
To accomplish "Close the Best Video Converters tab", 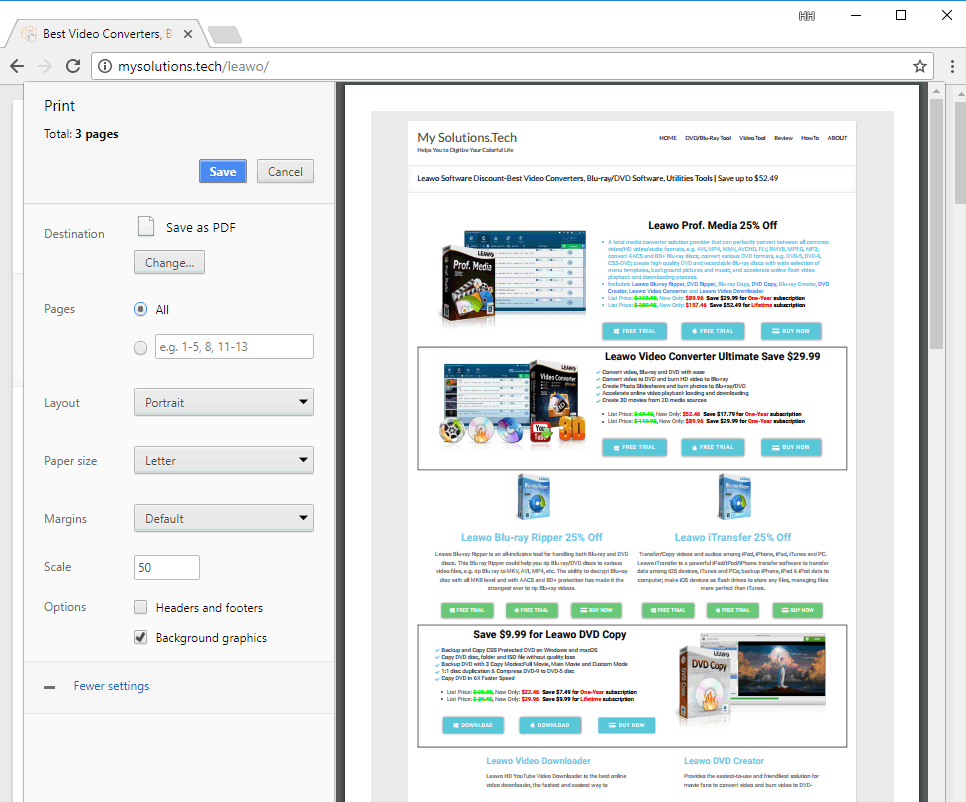I will (x=187, y=32).
